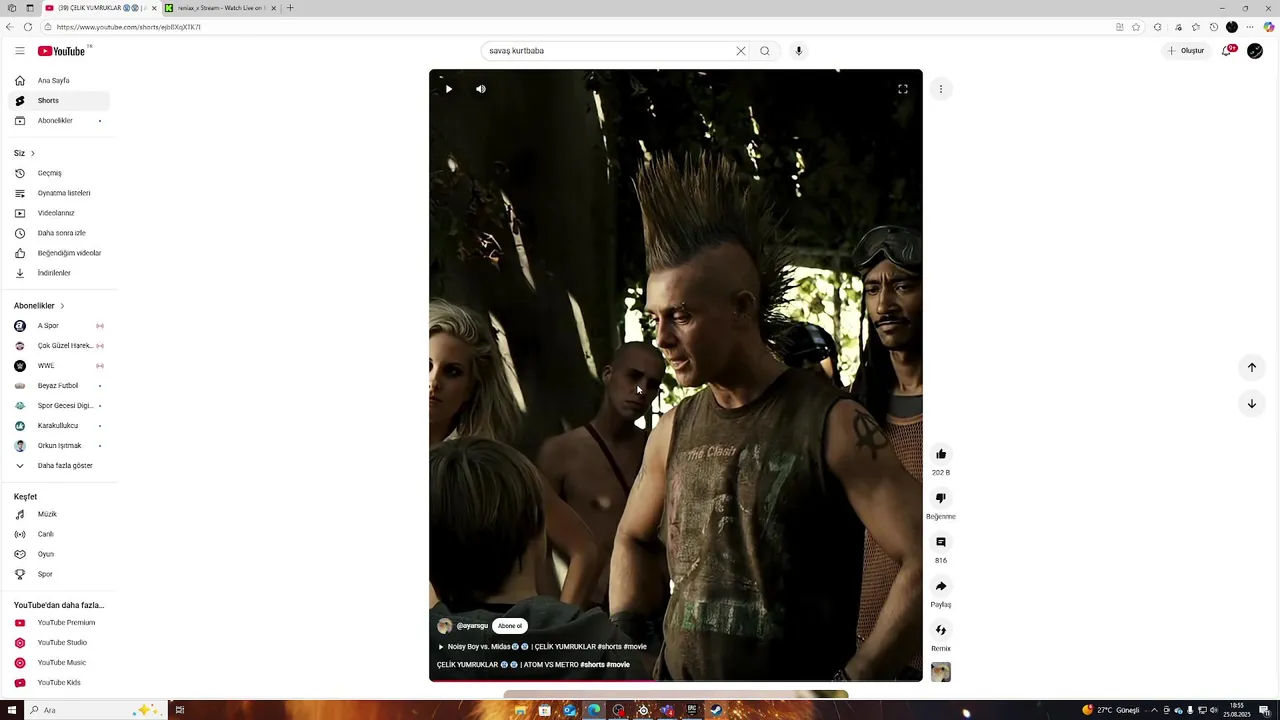Go to previous Short with up arrow
Screen dimensions: 1280x720
[x=1251, y=367]
